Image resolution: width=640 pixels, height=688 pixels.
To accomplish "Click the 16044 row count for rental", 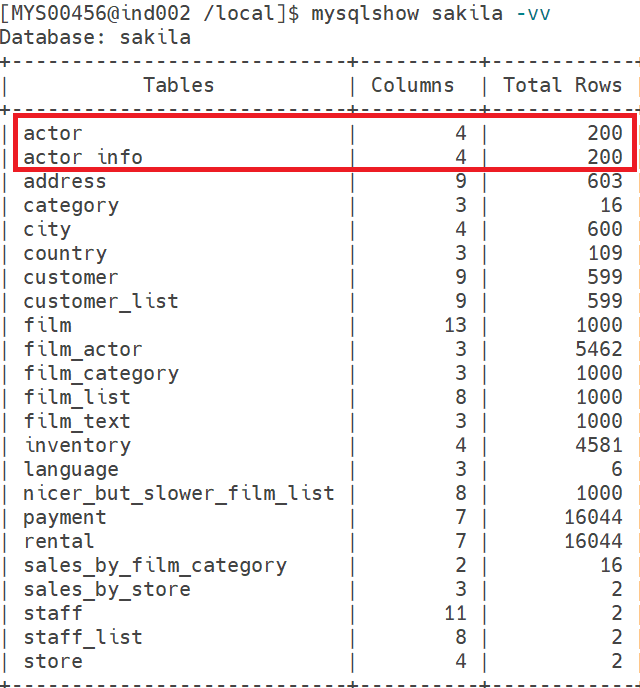I will pos(593,541).
